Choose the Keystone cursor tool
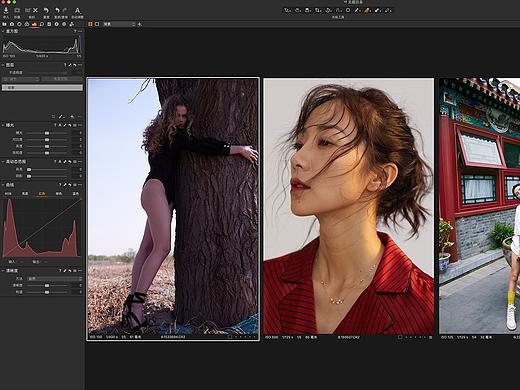 pos(338,10)
